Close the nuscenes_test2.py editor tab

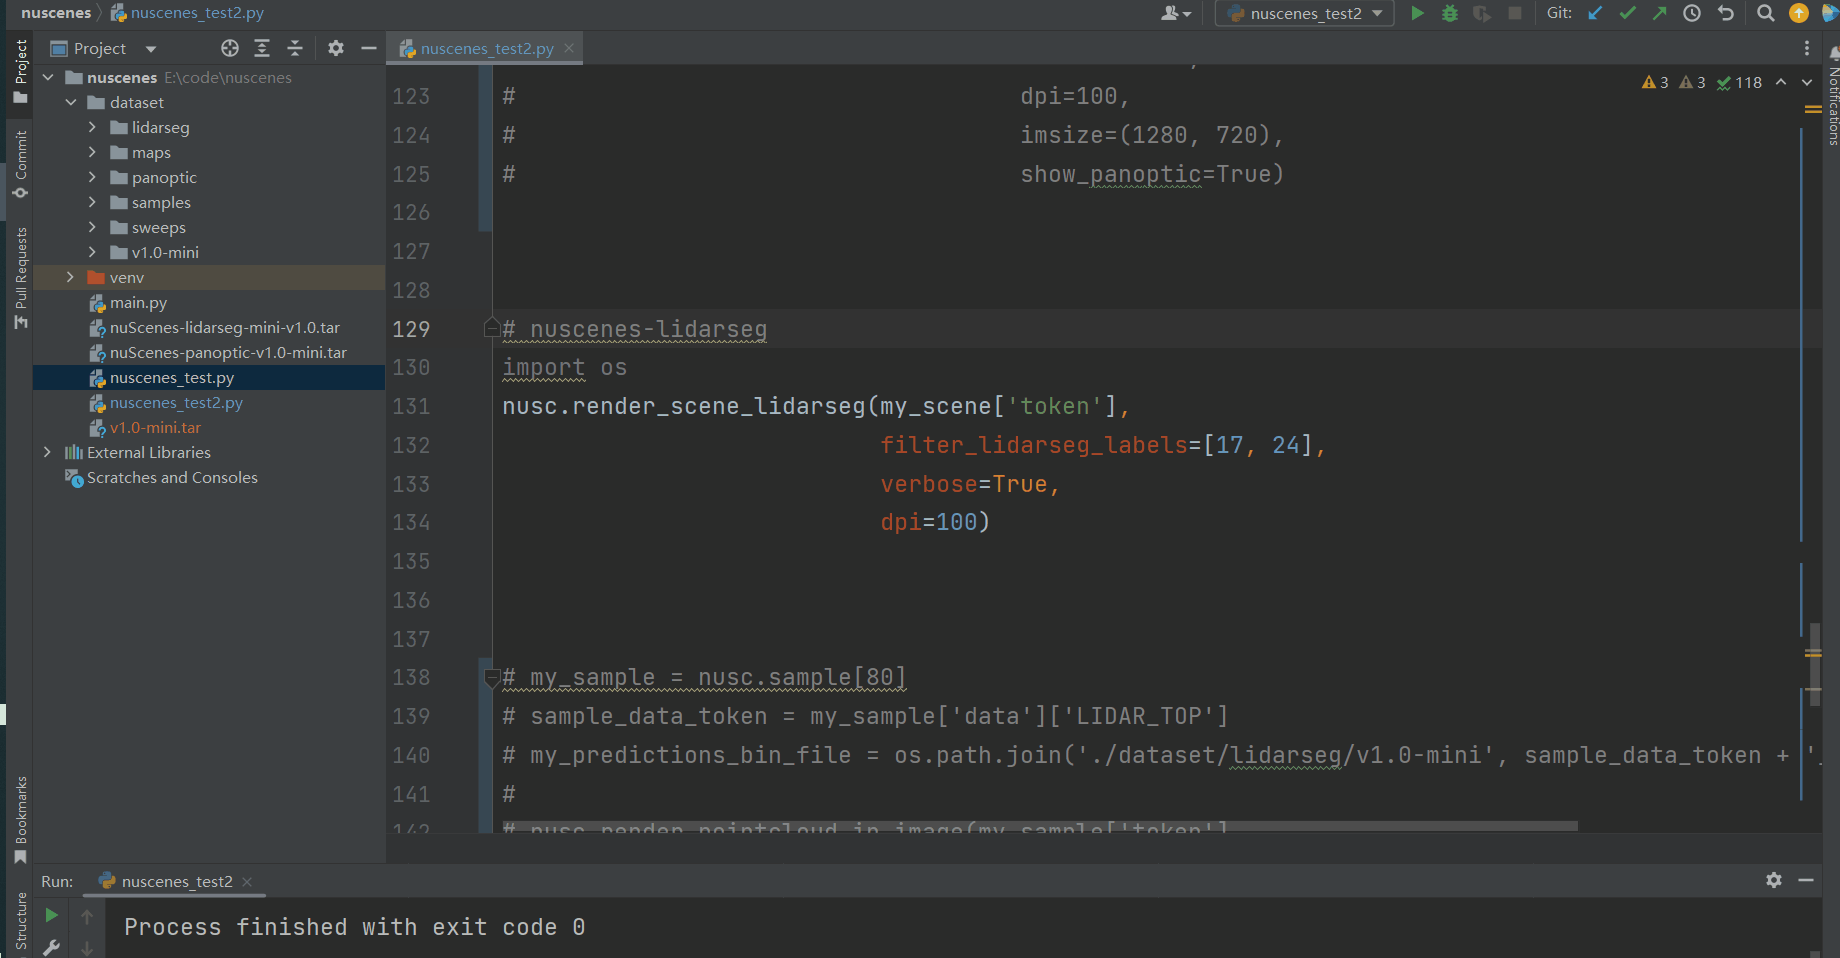(569, 48)
